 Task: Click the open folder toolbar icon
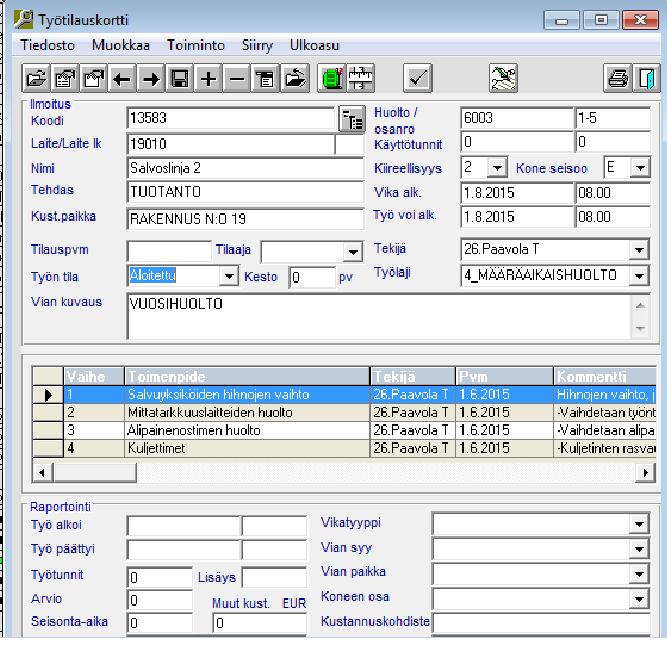pos(36,78)
